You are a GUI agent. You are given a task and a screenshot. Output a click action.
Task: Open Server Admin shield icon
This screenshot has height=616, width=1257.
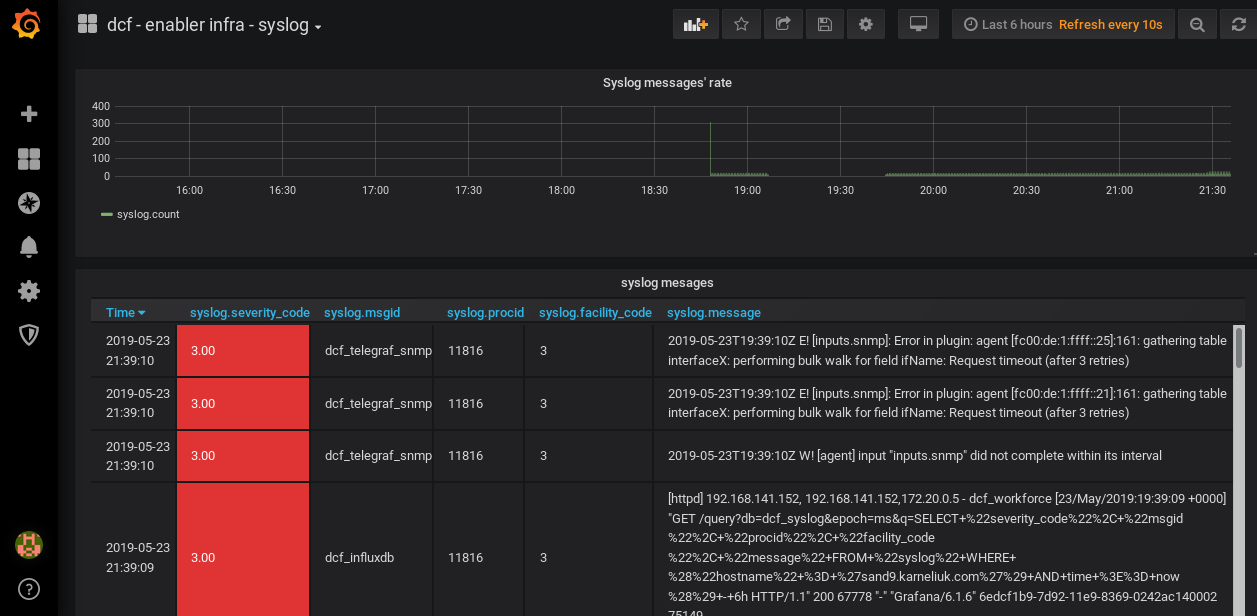coord(29,335)
